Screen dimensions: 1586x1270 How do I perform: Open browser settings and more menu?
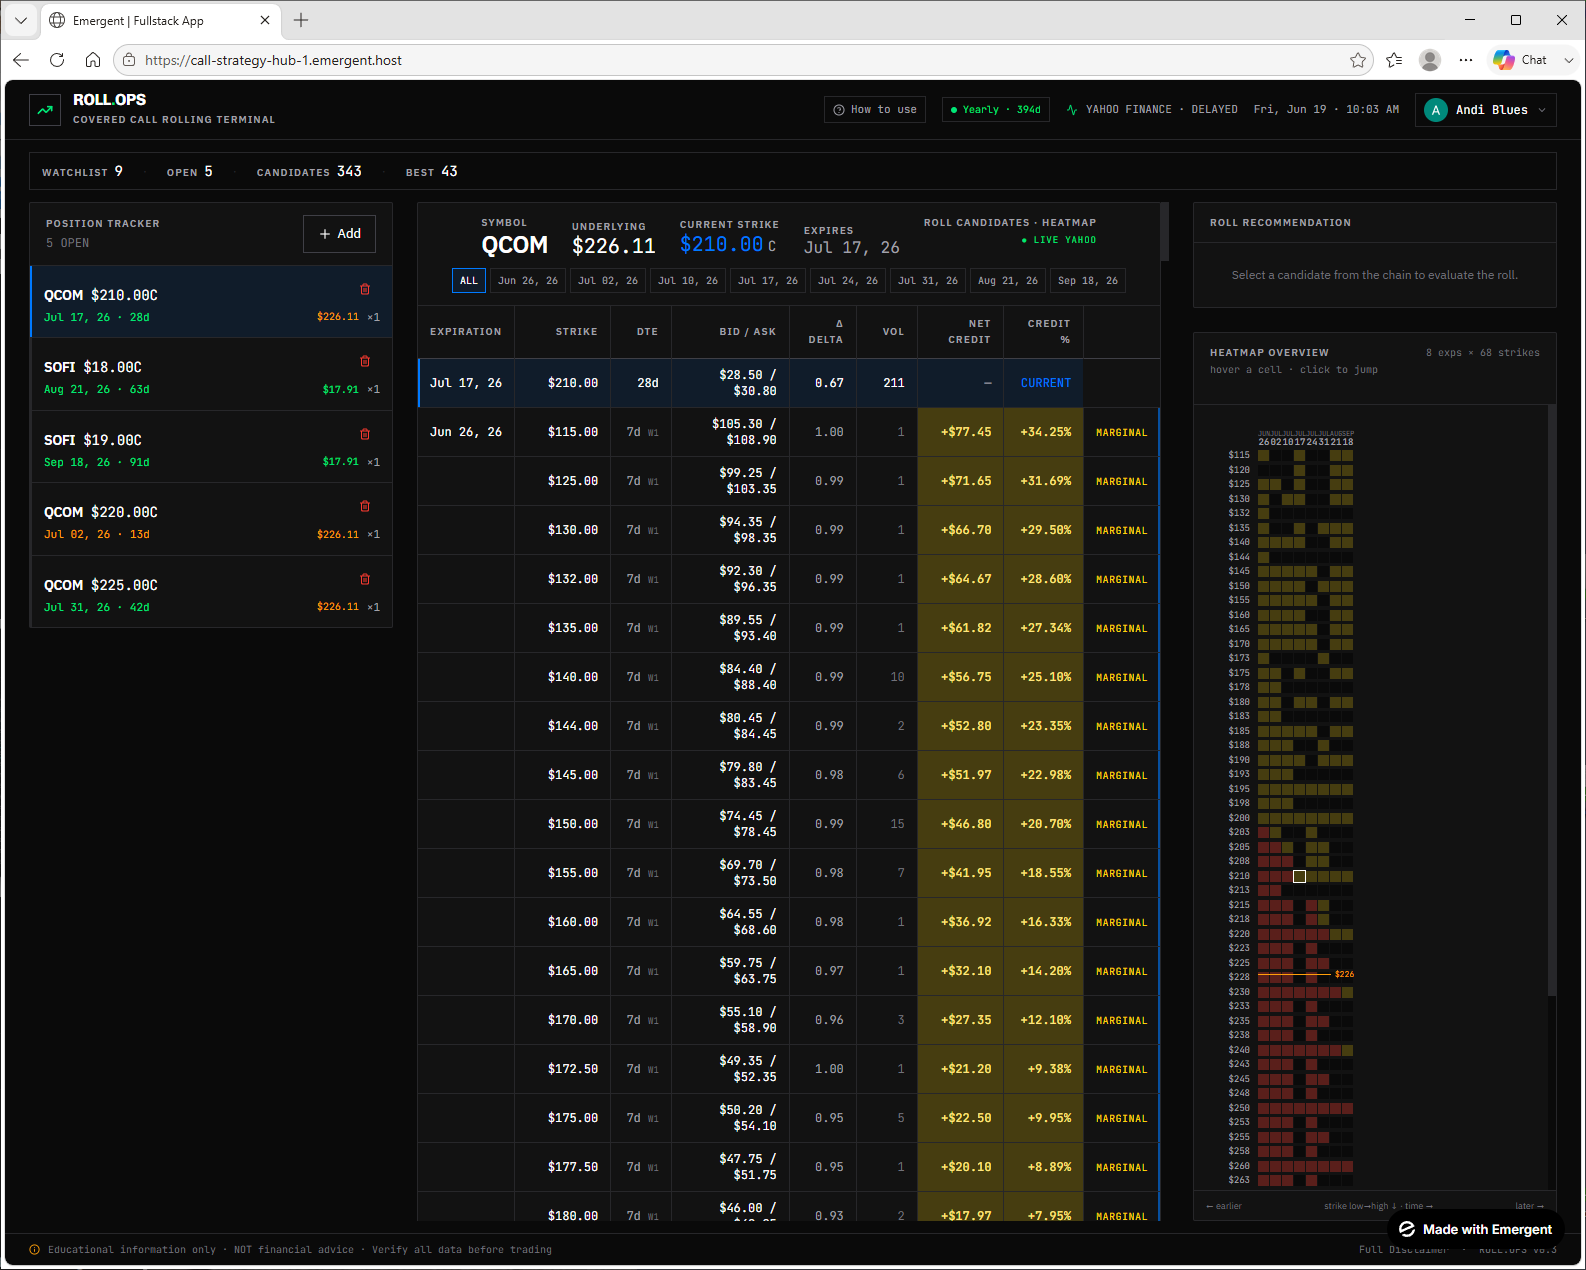point(1466,60)
